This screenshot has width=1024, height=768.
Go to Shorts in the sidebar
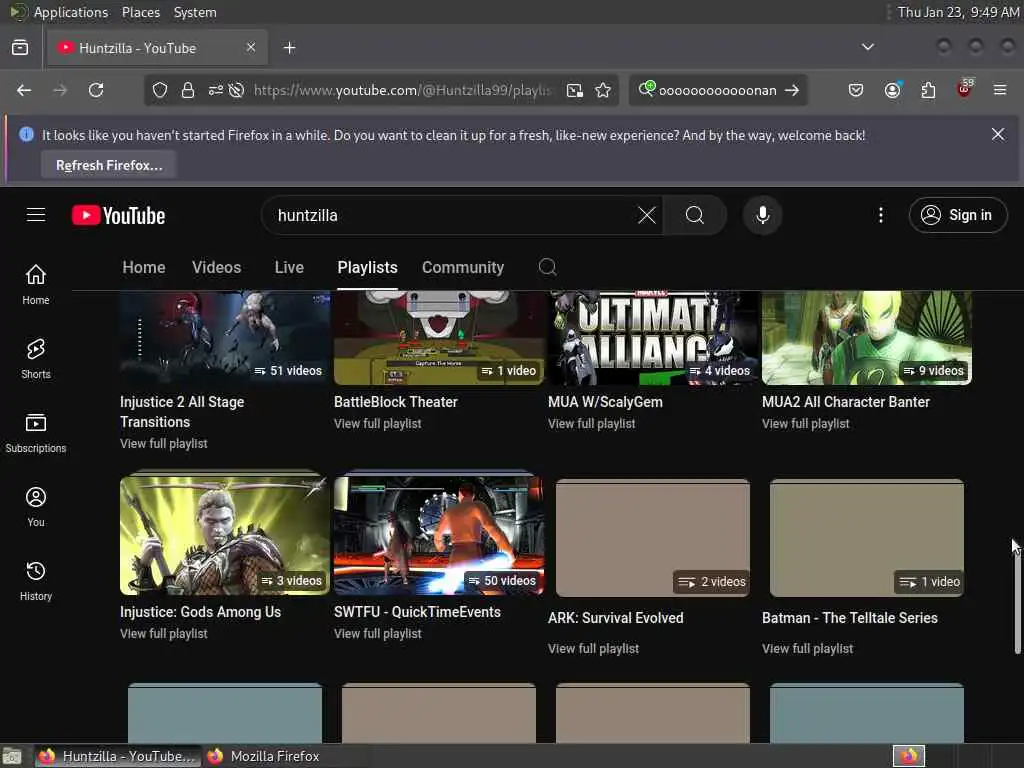click(x=36, y=359)
